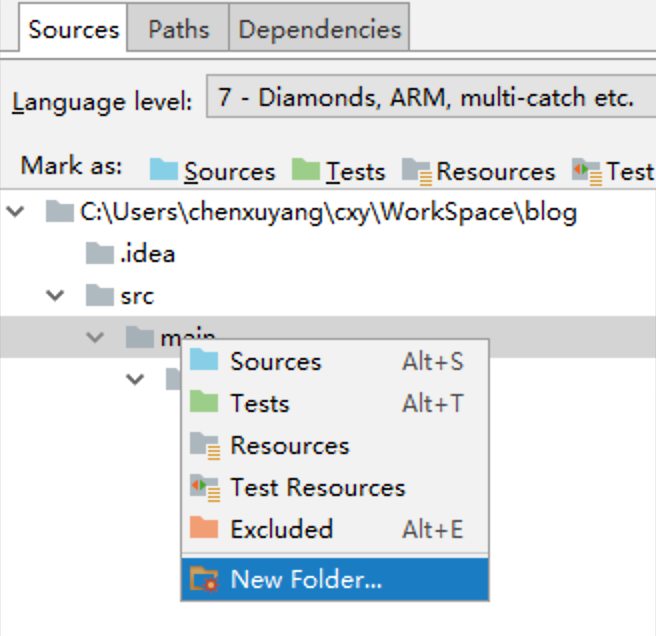Screen dimensions: 656x636
Task: Switch to the Paths tab
Action: (179, 29)
